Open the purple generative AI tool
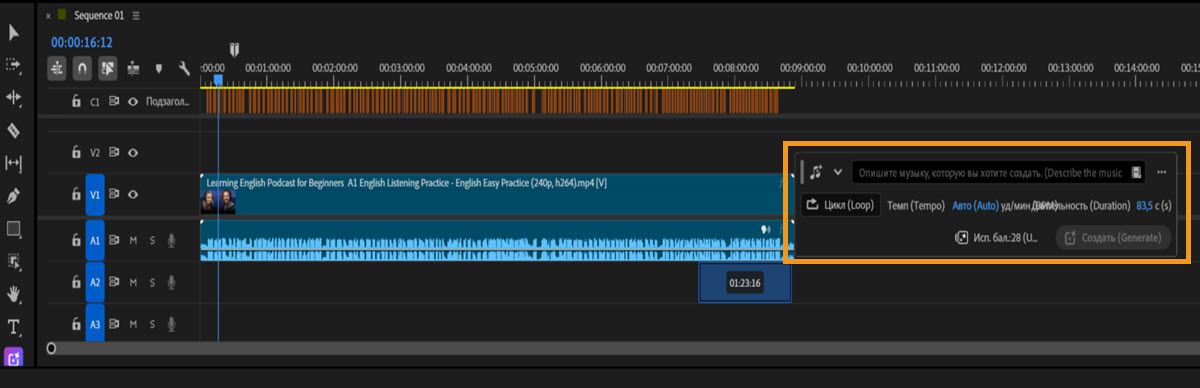1200x388 pixels. [14, 356]
